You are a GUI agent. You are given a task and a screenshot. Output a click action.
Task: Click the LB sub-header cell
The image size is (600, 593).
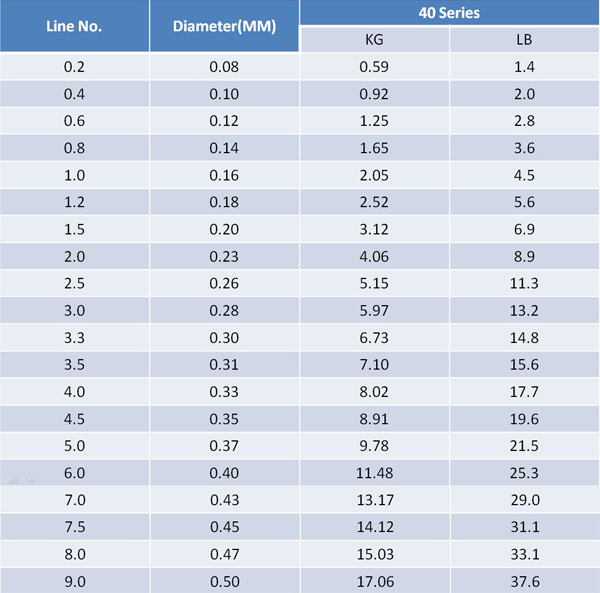coord(524,40)
